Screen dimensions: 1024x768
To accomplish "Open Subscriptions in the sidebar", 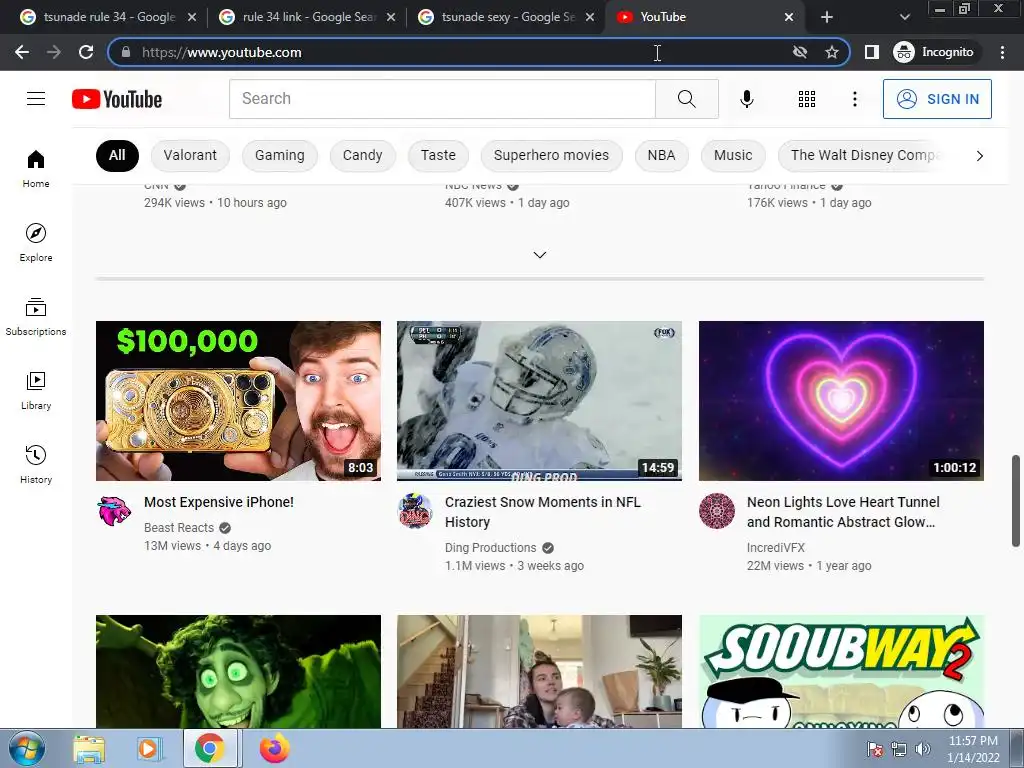I will pos(36,317).
